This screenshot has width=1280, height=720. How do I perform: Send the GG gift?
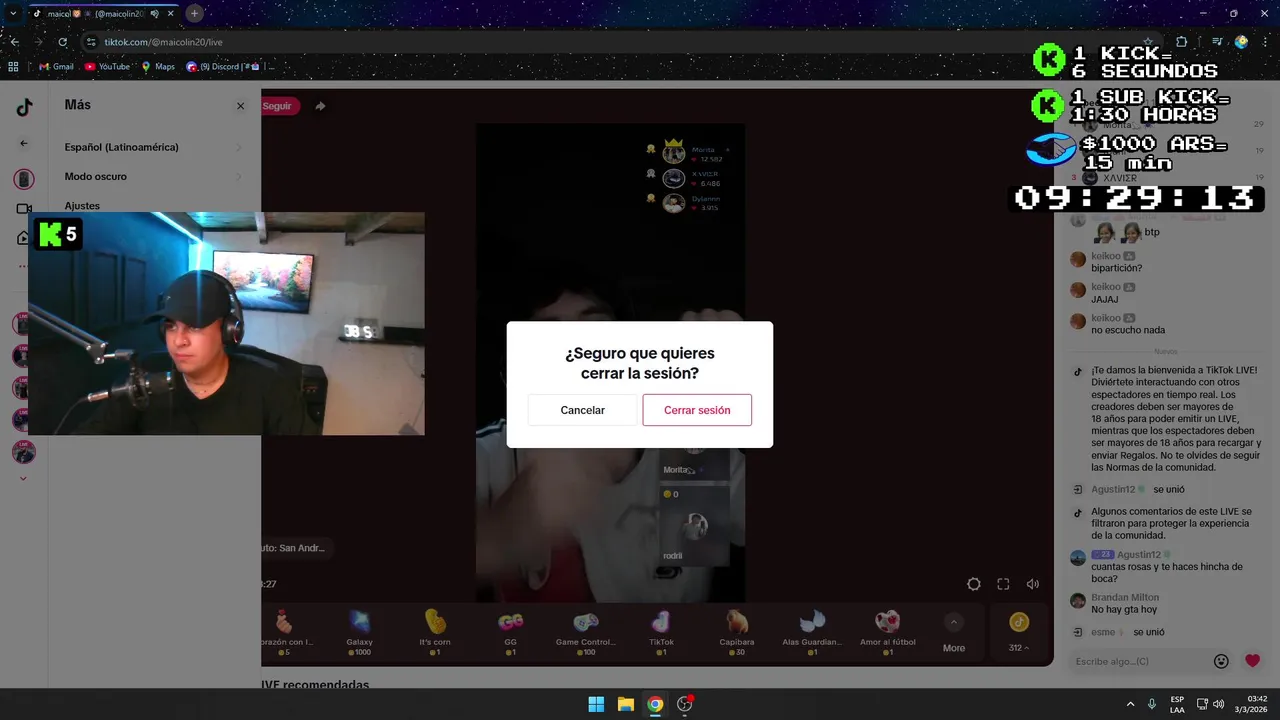510,631
